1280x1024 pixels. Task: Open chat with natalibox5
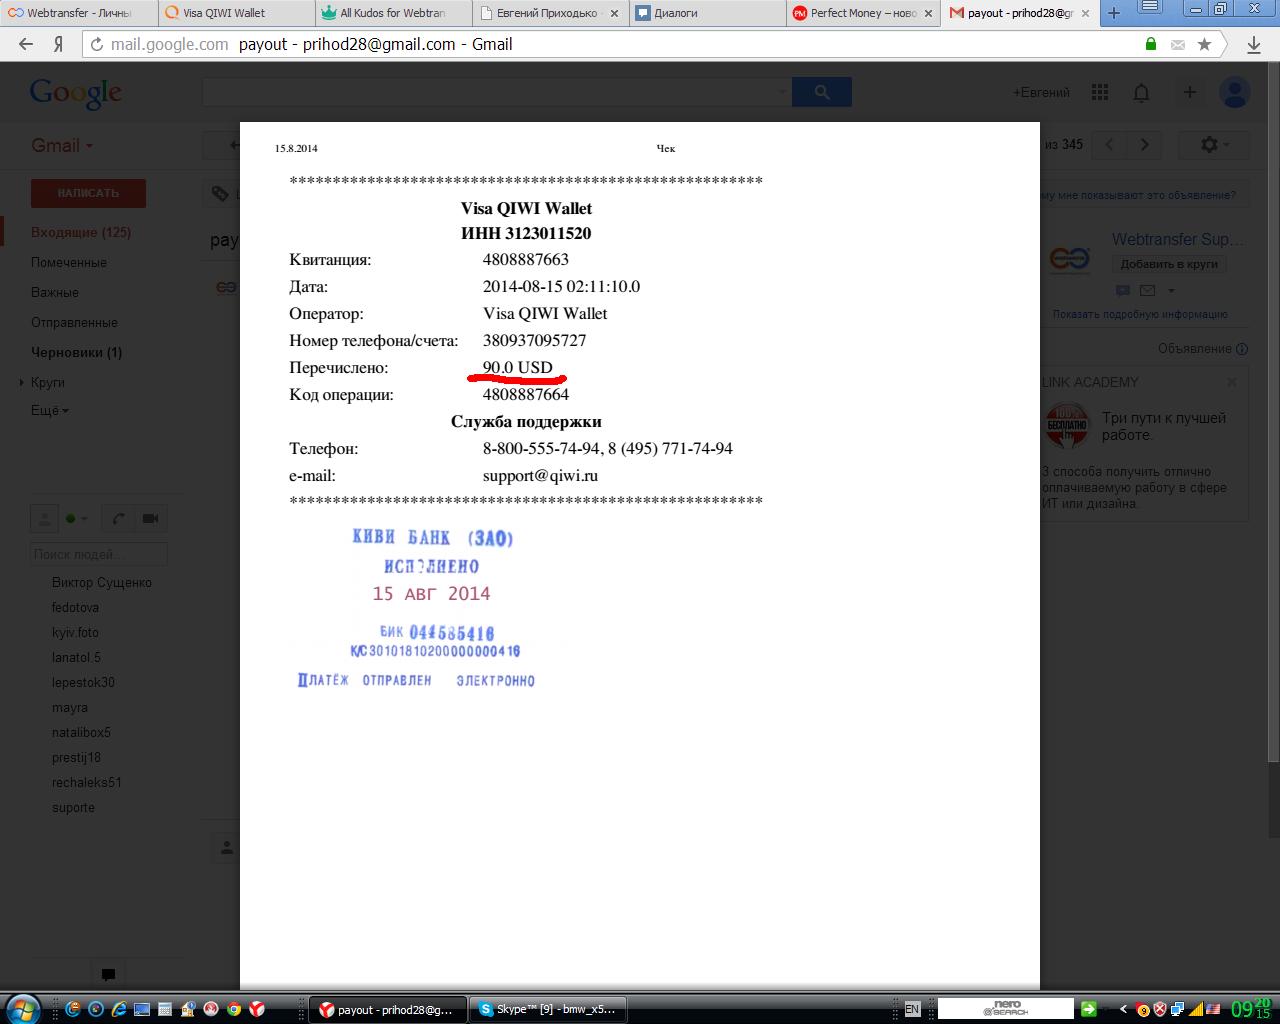(x=81, y=732)
